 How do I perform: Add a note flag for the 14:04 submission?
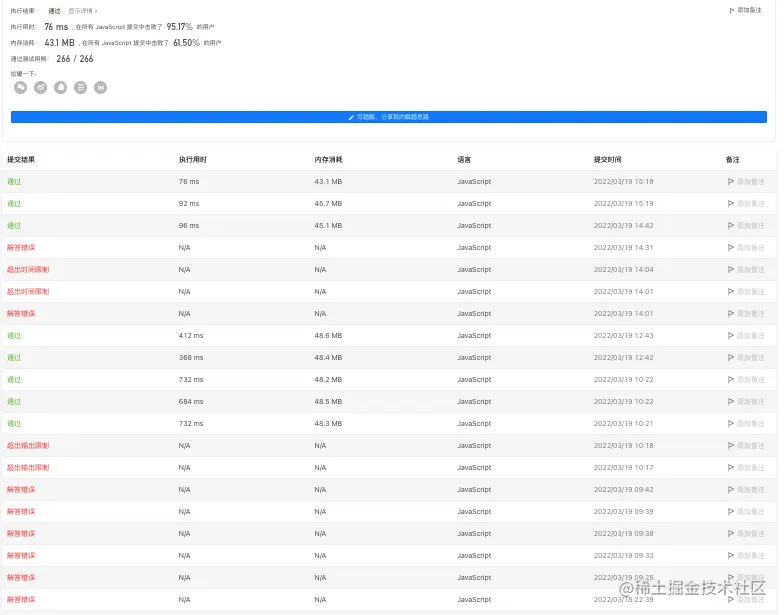pyautogui.click(x=746, y=270)
